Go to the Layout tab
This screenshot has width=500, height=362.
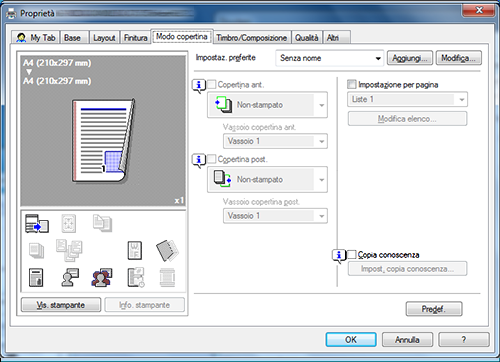pos(104,38)
